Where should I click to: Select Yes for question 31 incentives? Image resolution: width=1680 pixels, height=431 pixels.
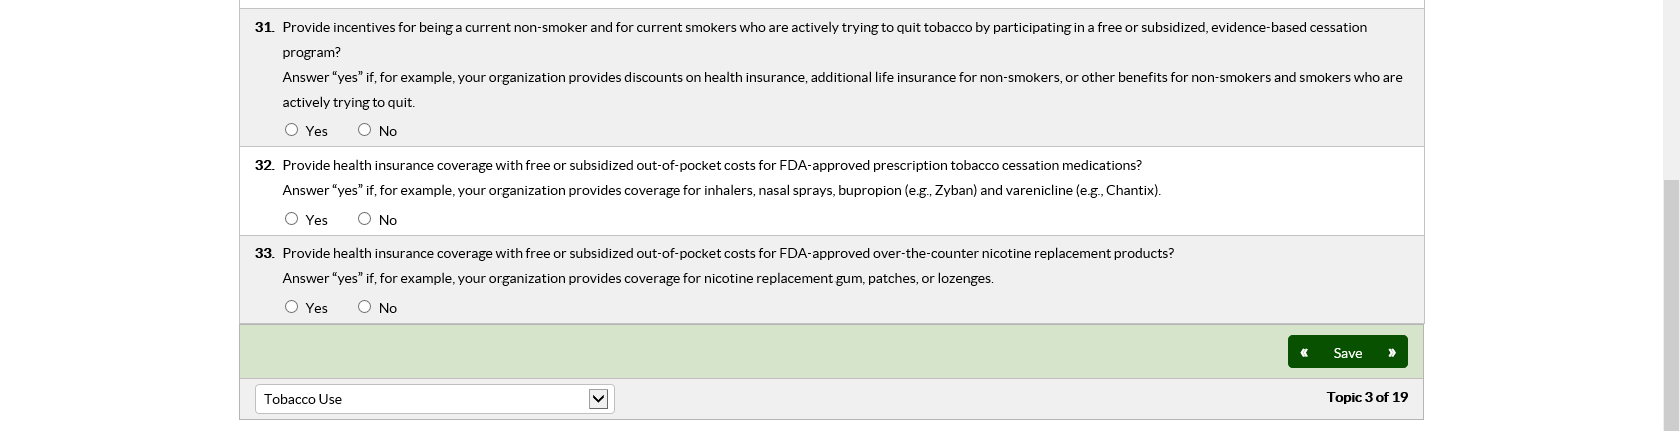click(x=291, y=130)
